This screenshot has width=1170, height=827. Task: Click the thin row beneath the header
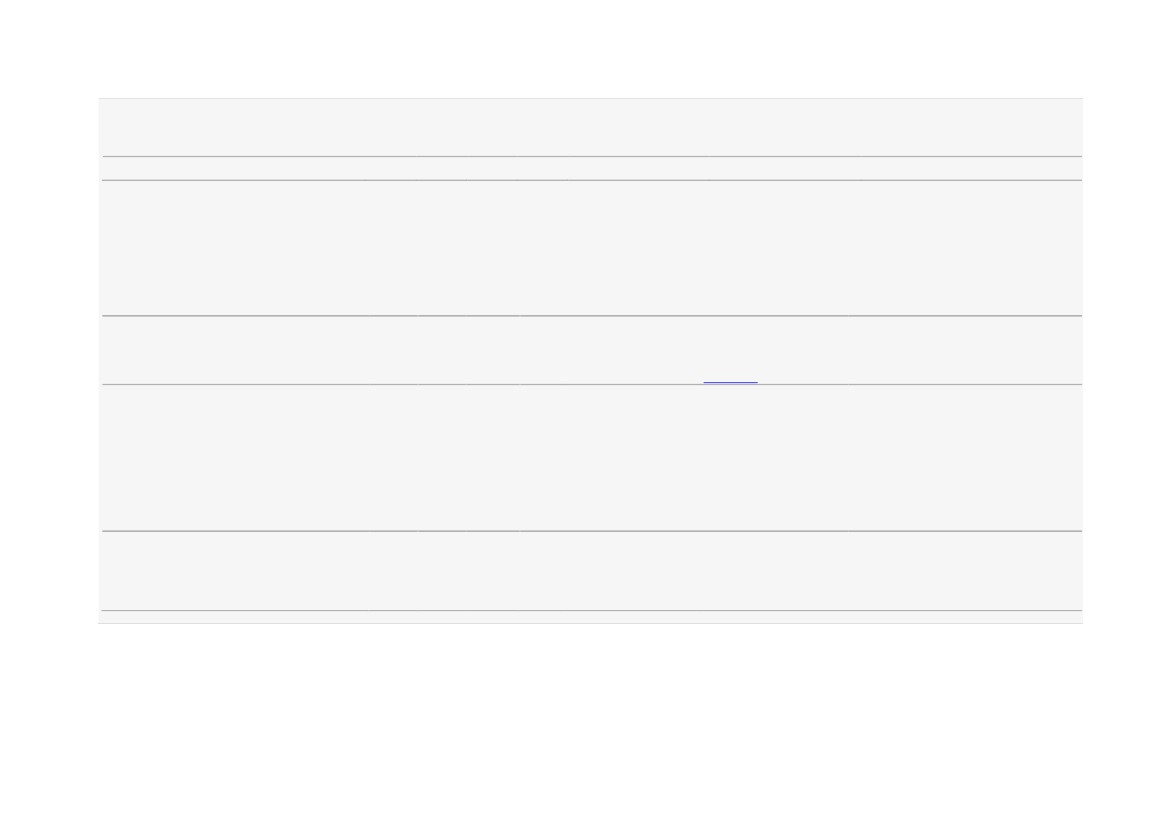[592, 169]
